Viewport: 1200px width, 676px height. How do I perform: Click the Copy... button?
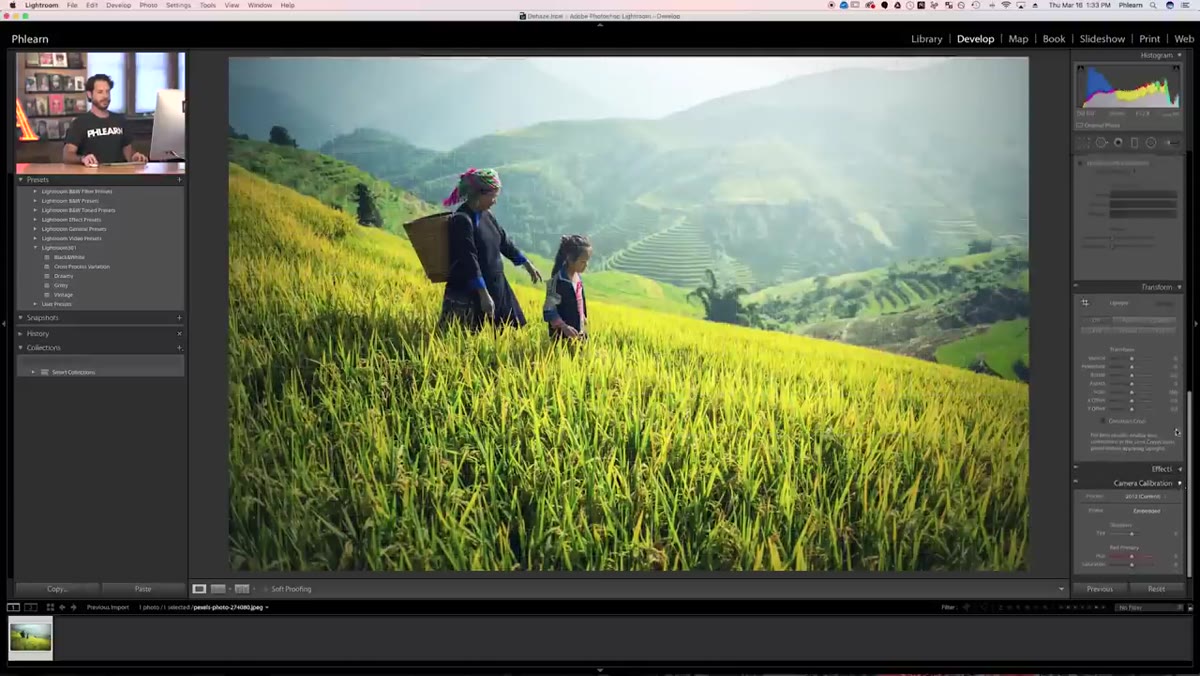point(57,589)
